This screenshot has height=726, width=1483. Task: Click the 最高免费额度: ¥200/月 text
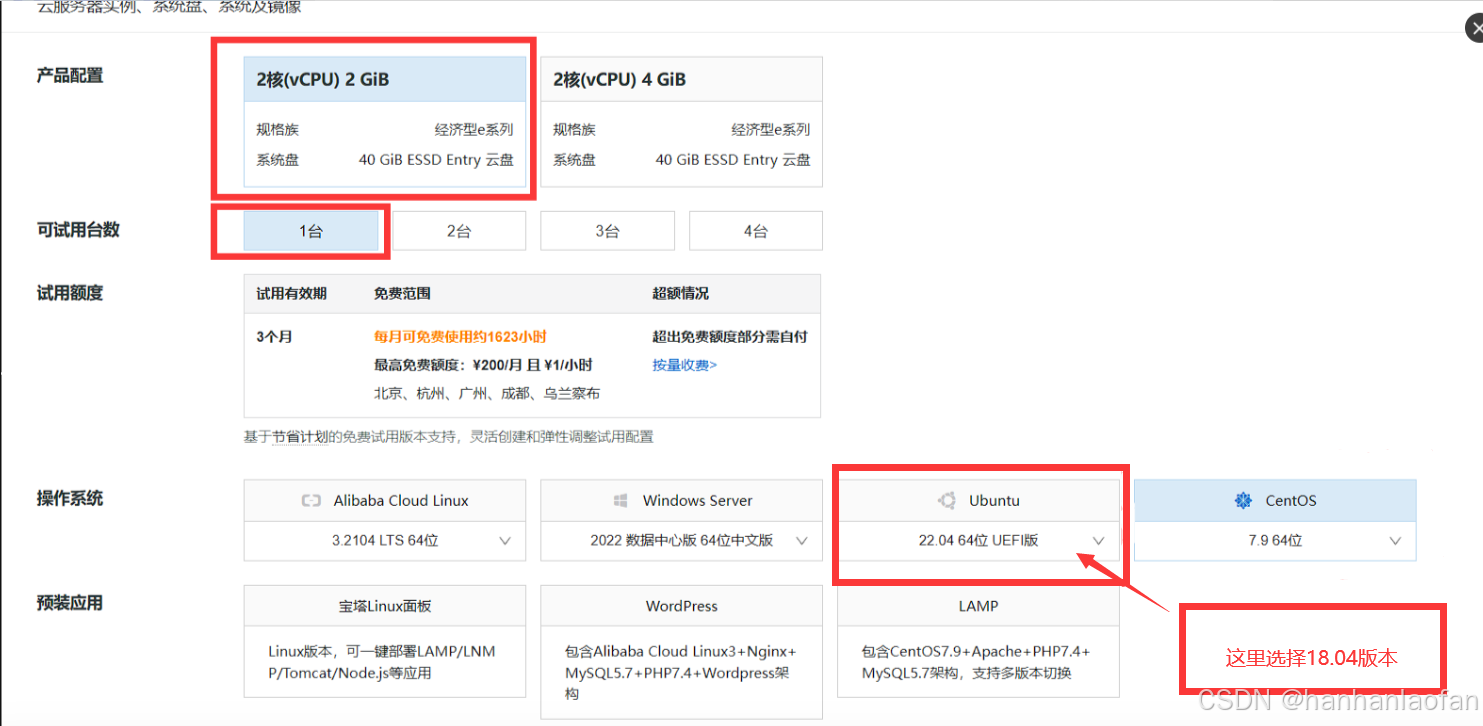pos(446,365)
